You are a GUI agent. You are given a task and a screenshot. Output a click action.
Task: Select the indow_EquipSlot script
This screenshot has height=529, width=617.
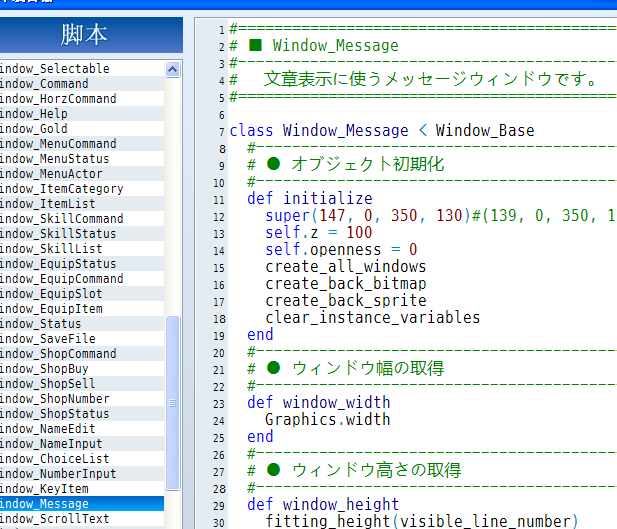point(82,293)
